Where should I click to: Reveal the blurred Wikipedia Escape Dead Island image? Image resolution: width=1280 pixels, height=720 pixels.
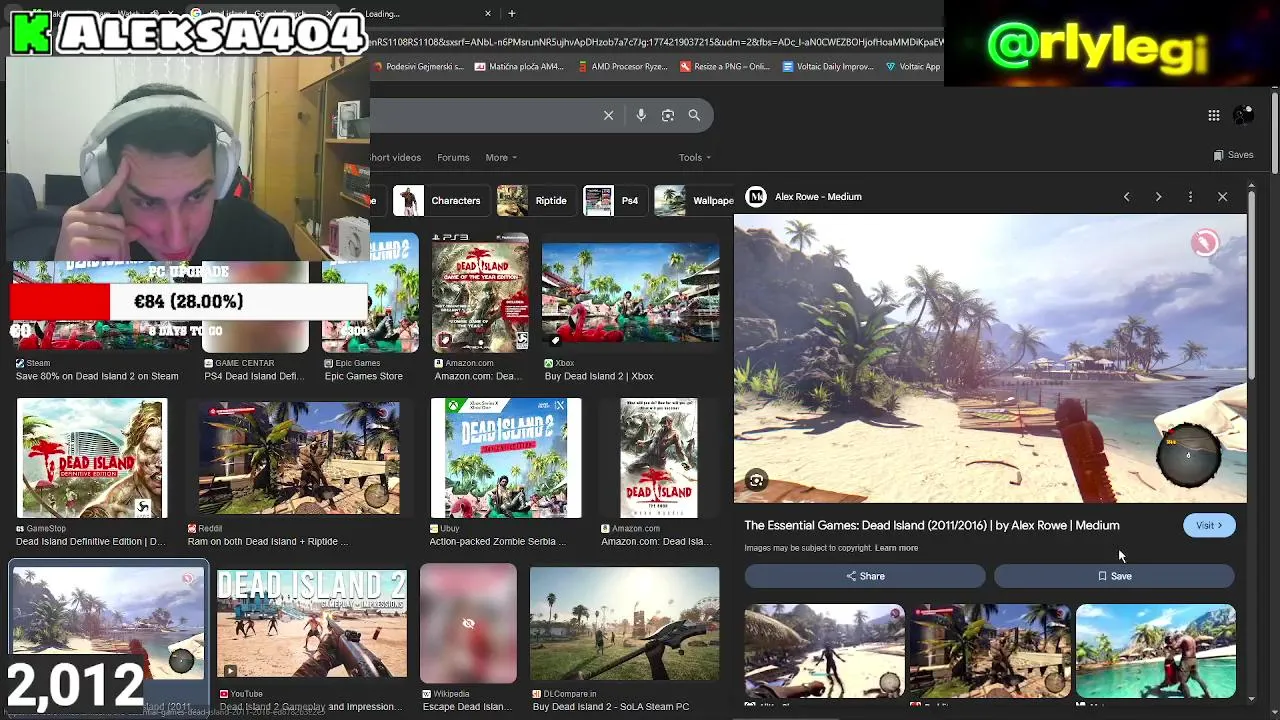(468, 624)
